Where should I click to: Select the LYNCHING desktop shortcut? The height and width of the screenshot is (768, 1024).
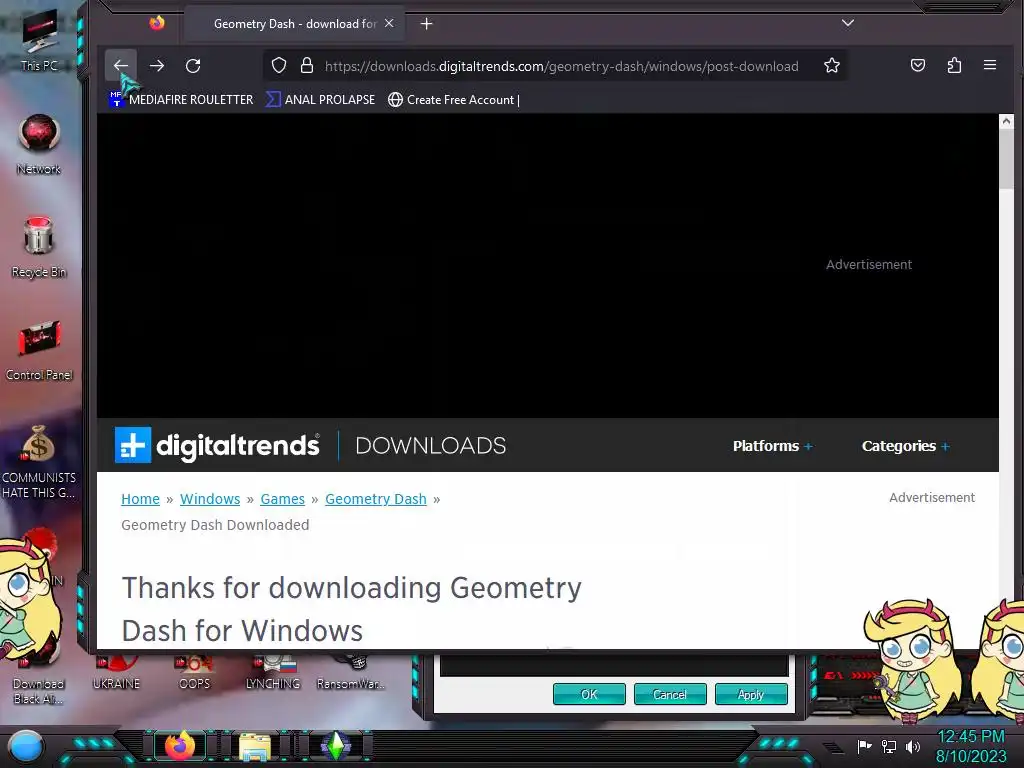click(x=273, y=672)
